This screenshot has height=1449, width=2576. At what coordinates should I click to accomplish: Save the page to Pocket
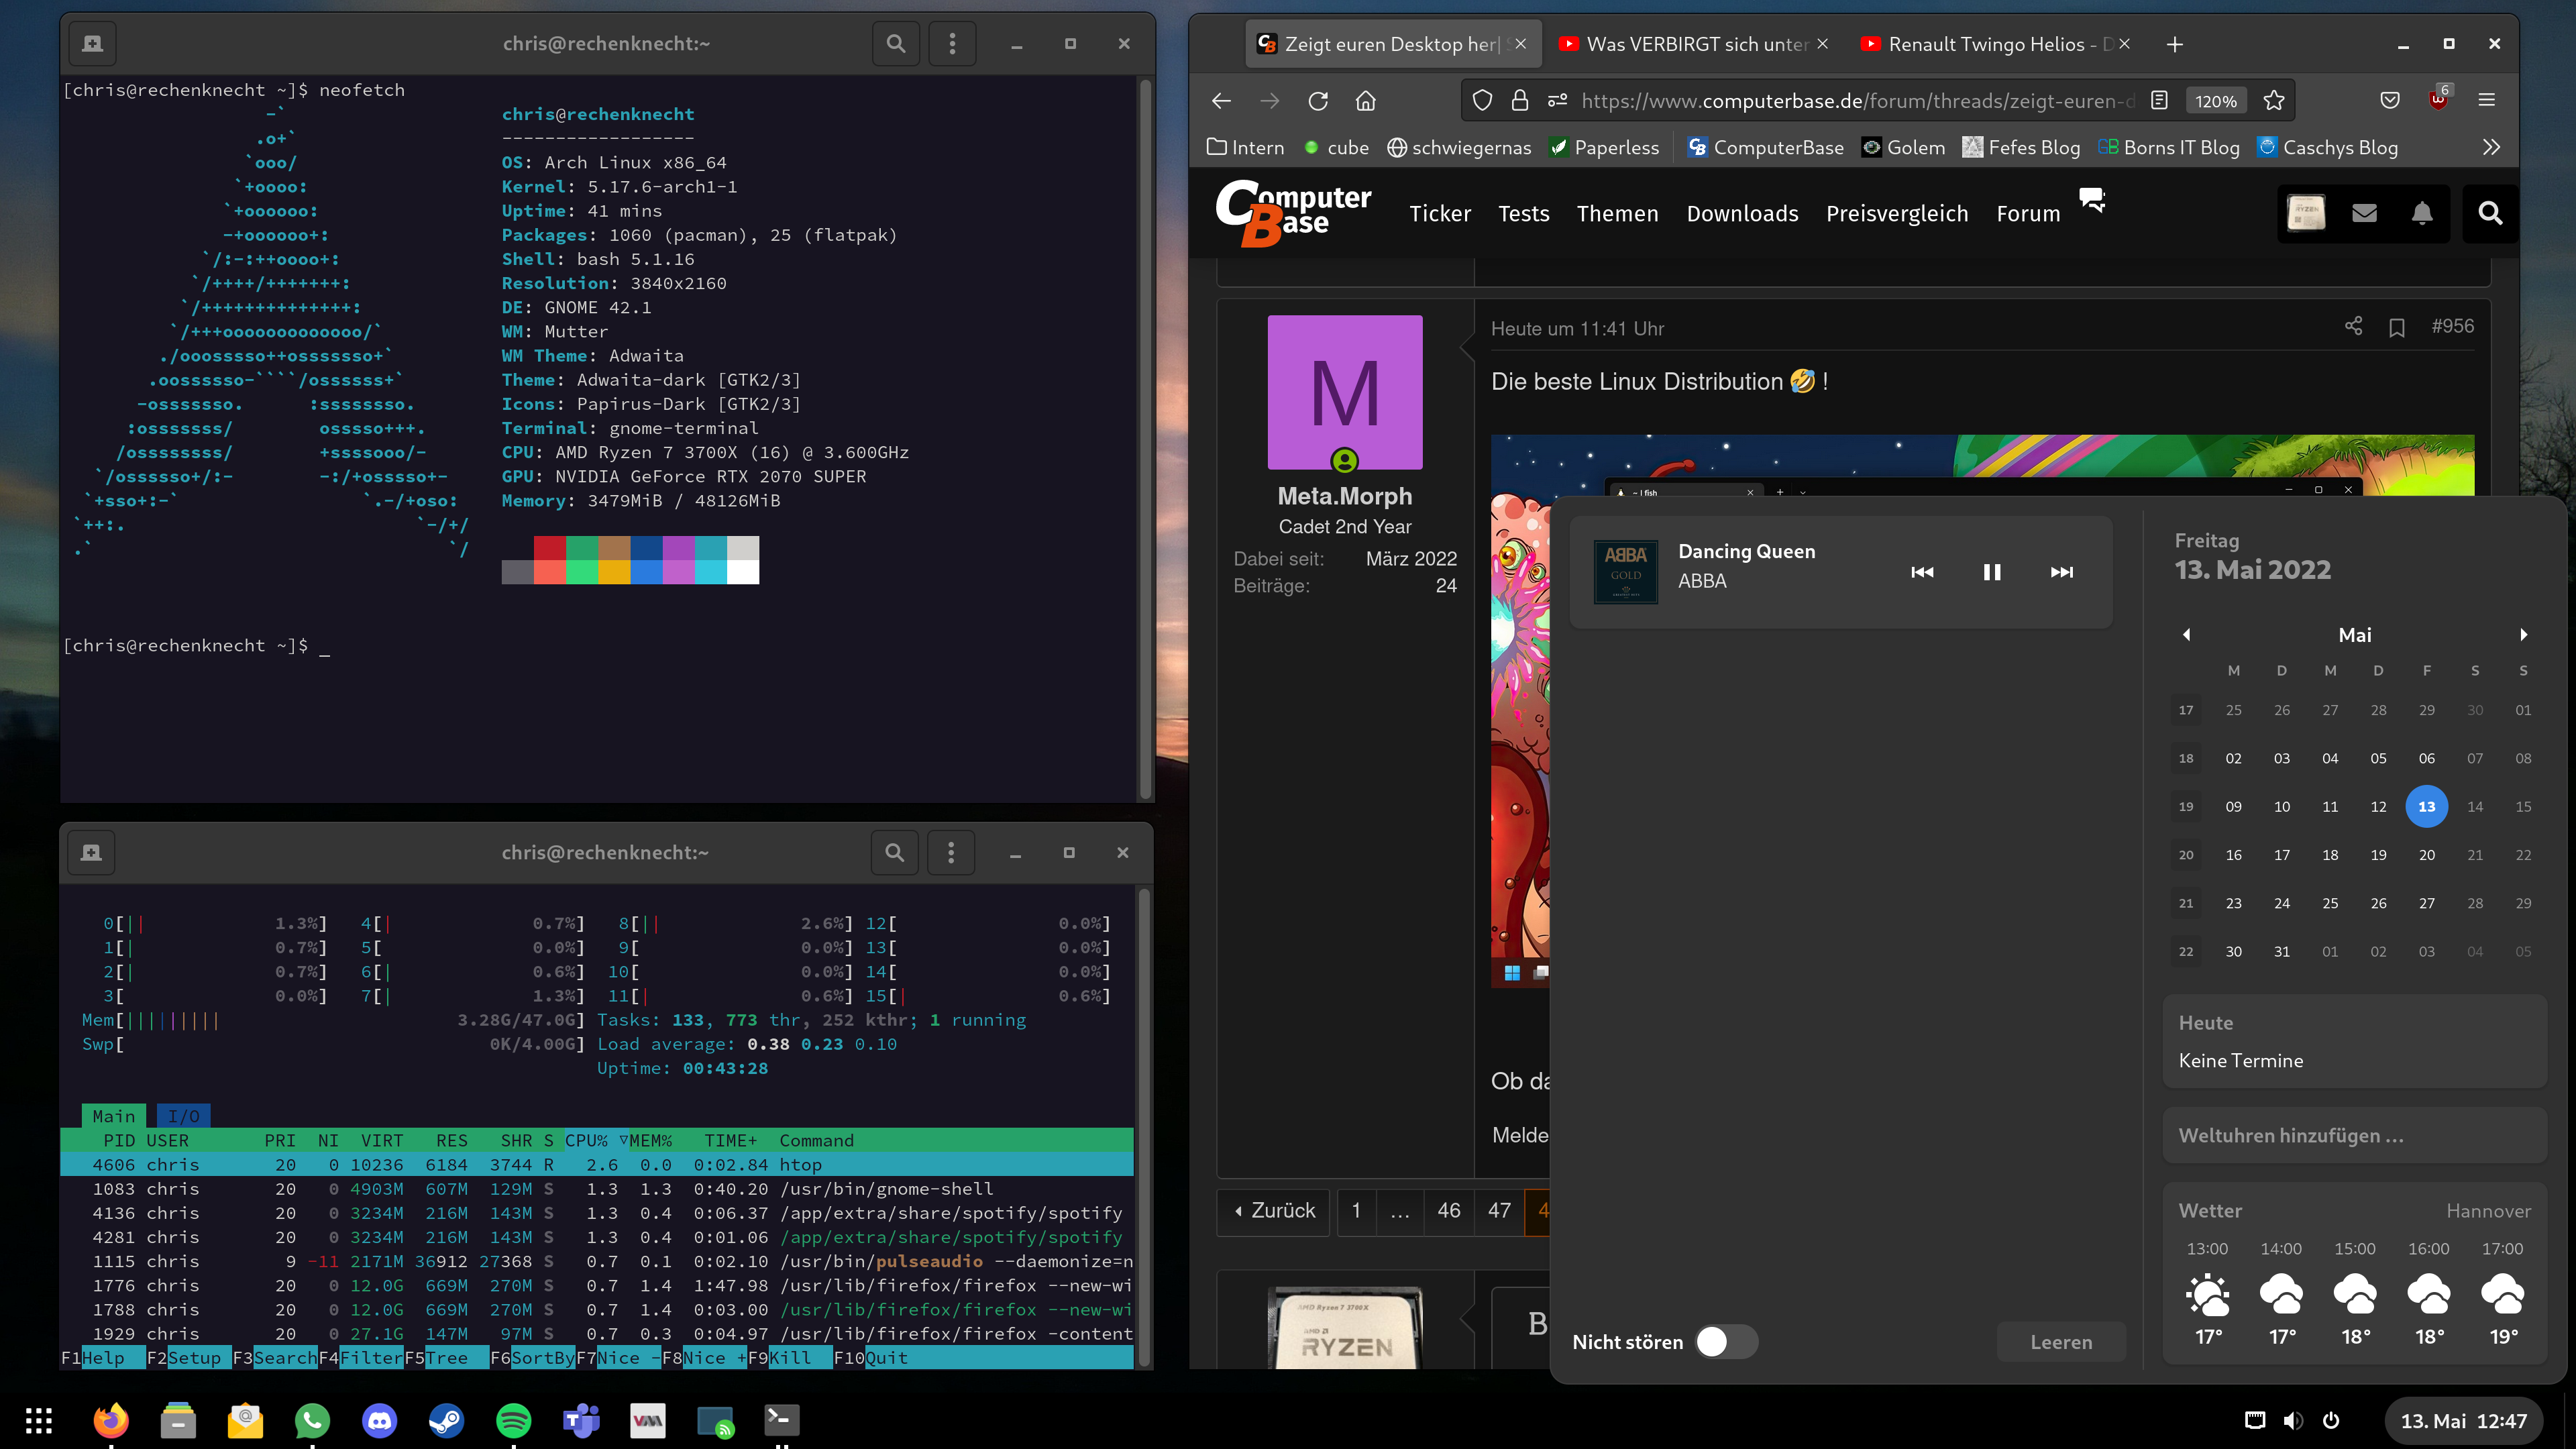point(2390,100)
